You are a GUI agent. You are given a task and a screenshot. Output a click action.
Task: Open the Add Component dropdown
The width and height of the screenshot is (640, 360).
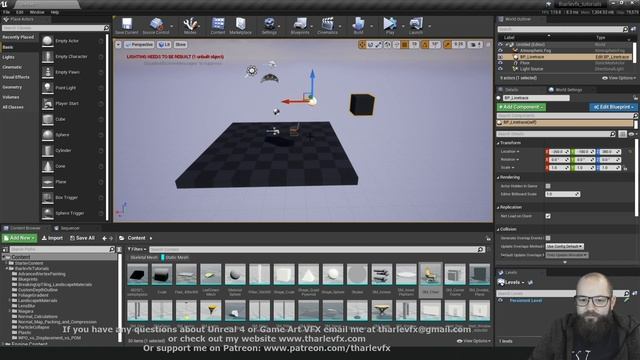pos(521,107)
